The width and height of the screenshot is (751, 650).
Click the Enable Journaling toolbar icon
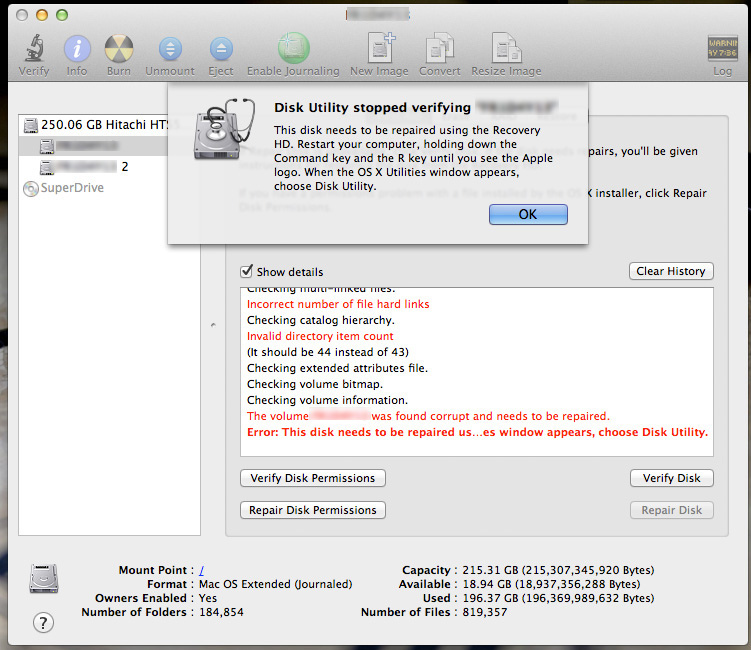(293, 48)
